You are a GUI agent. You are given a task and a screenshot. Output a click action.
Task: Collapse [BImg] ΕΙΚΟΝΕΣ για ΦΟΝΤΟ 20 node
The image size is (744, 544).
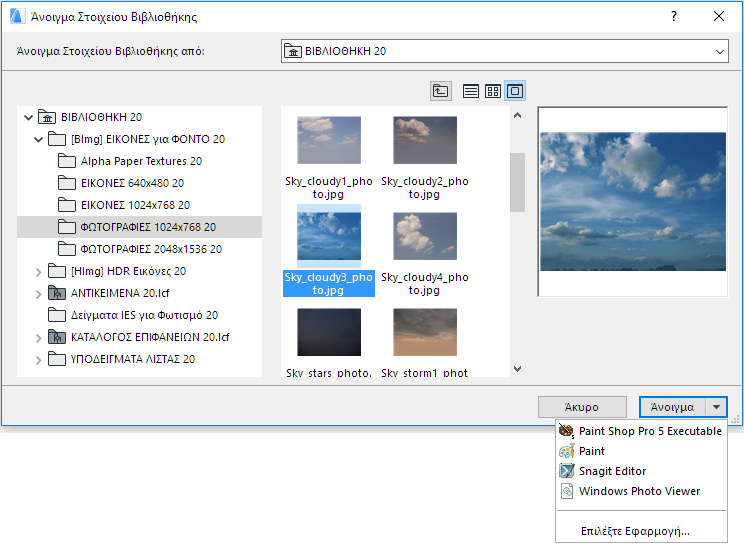[x=38, y=140]
